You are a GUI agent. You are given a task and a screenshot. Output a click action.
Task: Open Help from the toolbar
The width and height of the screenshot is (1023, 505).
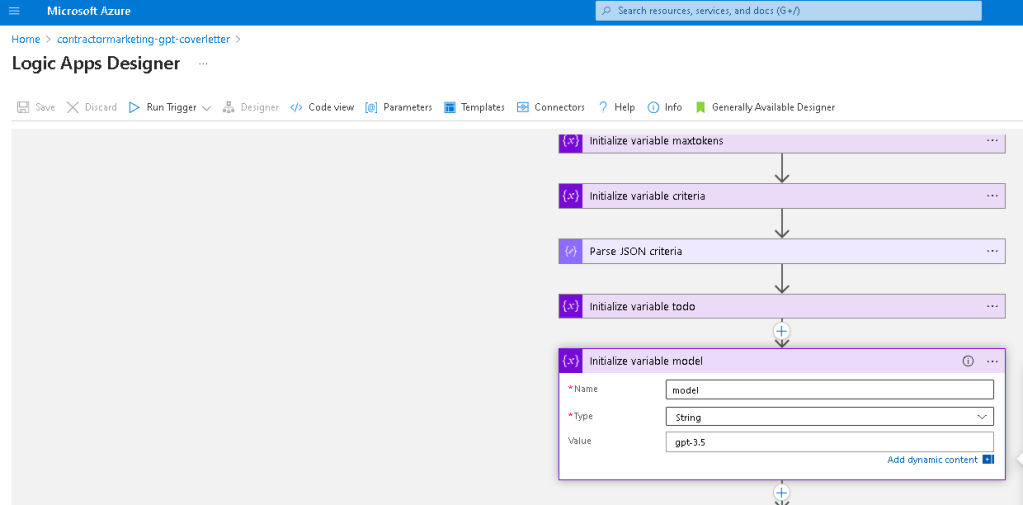(x=617, y=107)
